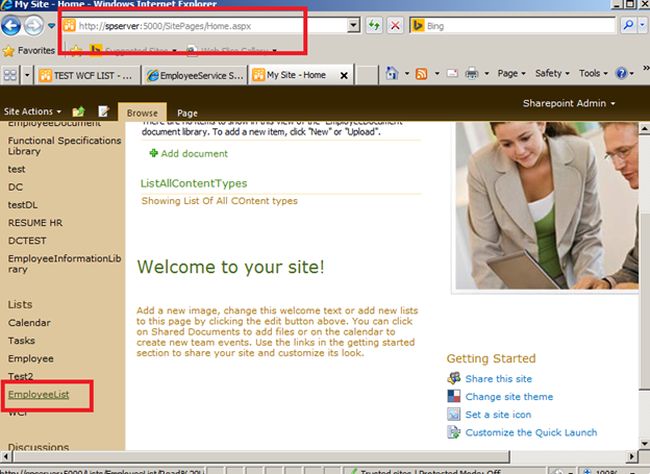The width and height of the screenshot is (650, 474).
Task: Click the Add document link
Action: coord(194,153)
